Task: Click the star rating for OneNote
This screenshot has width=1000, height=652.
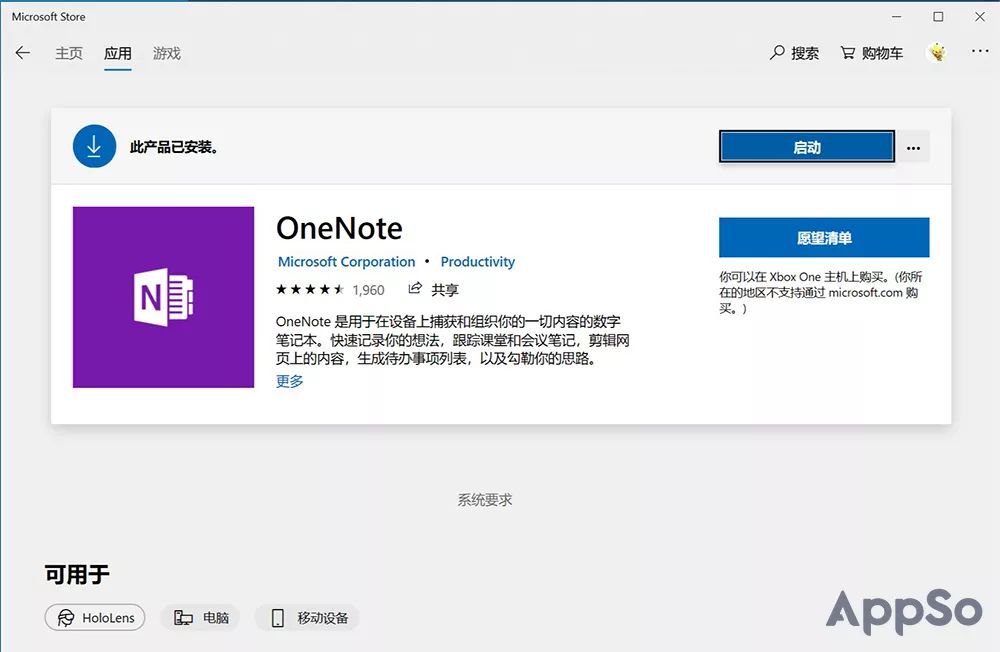Action: point(310,290)
